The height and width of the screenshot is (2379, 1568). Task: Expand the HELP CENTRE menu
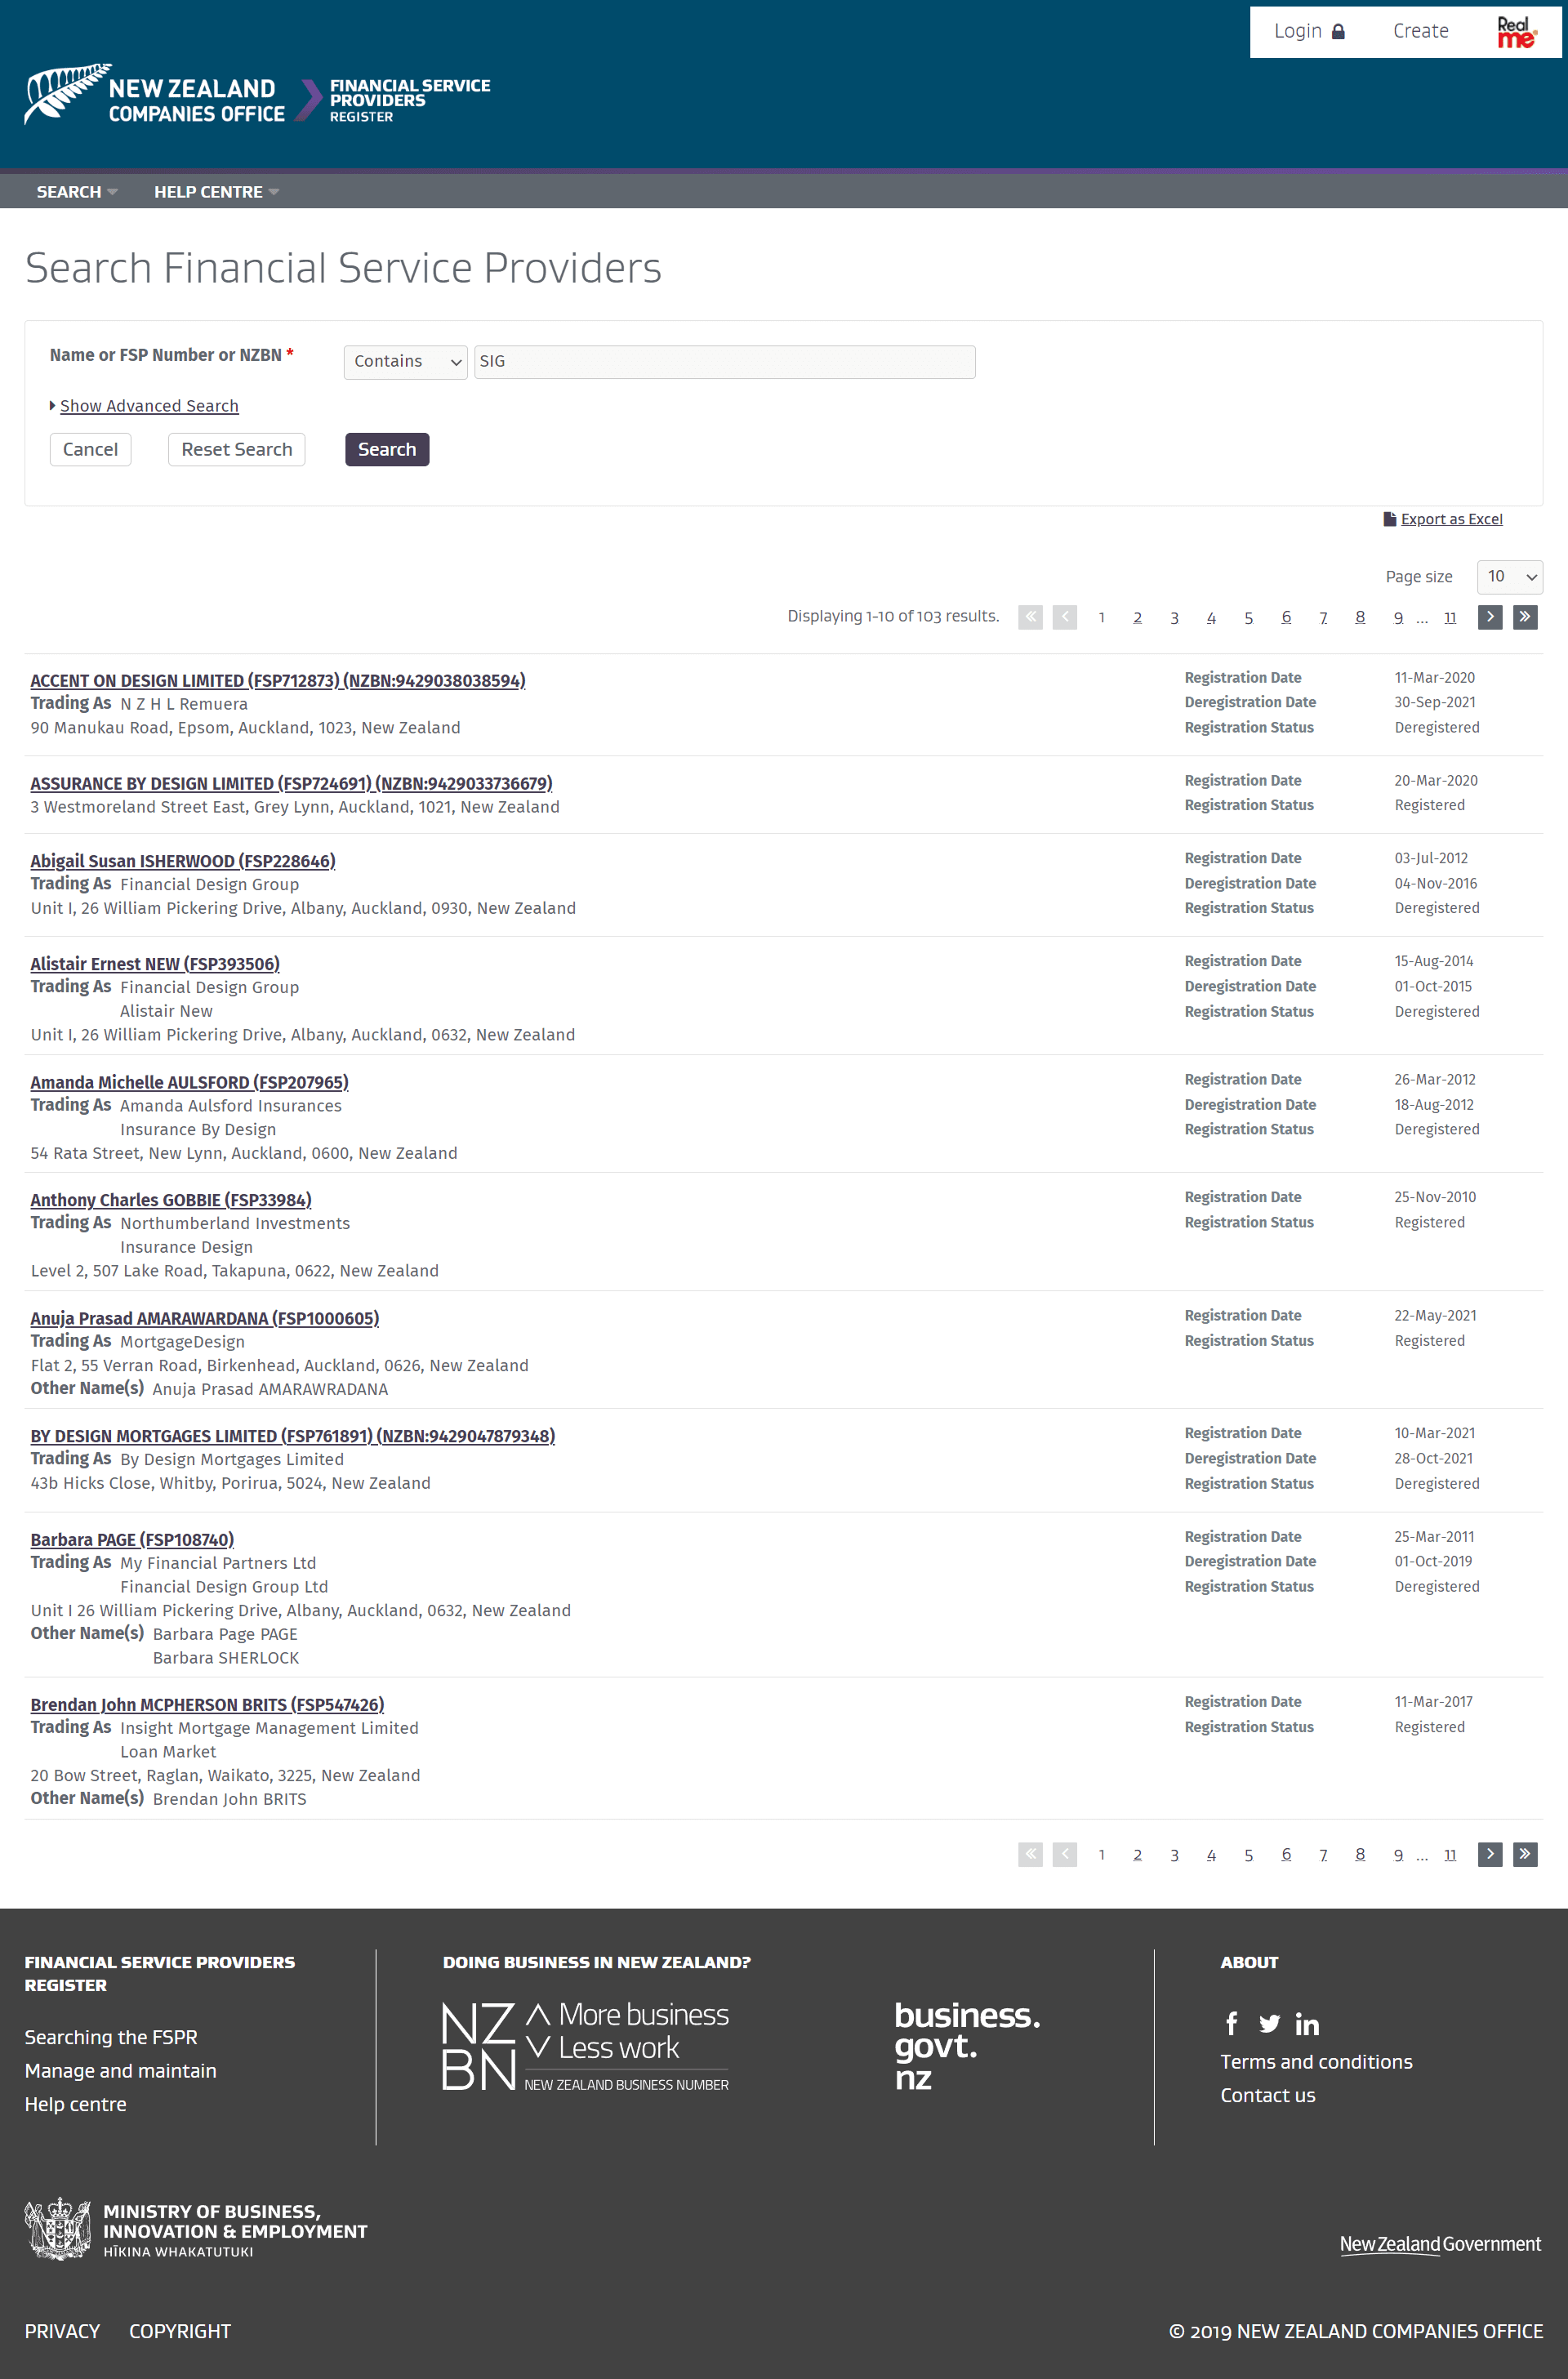tap(213, 190)
